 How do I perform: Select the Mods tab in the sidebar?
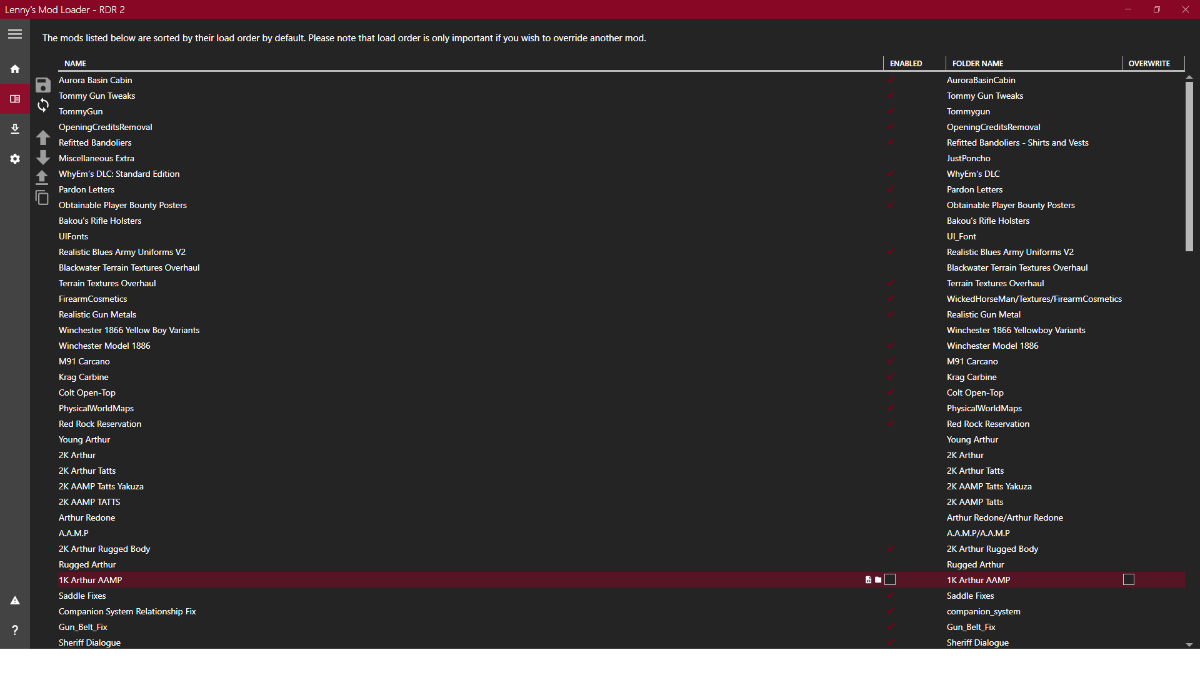(15, 99)
